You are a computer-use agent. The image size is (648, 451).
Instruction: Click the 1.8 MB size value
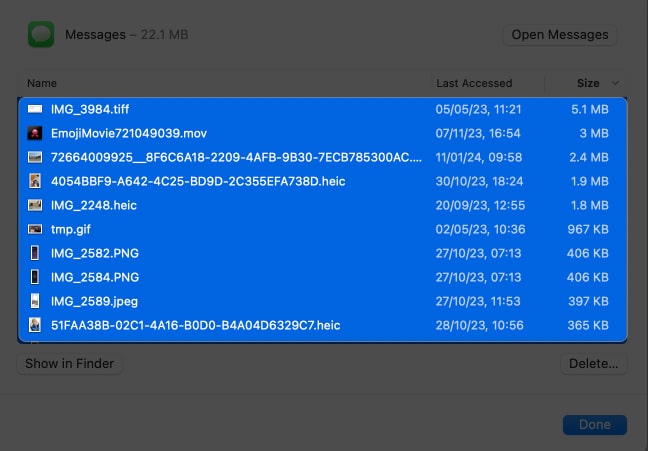tap(590, 205)
